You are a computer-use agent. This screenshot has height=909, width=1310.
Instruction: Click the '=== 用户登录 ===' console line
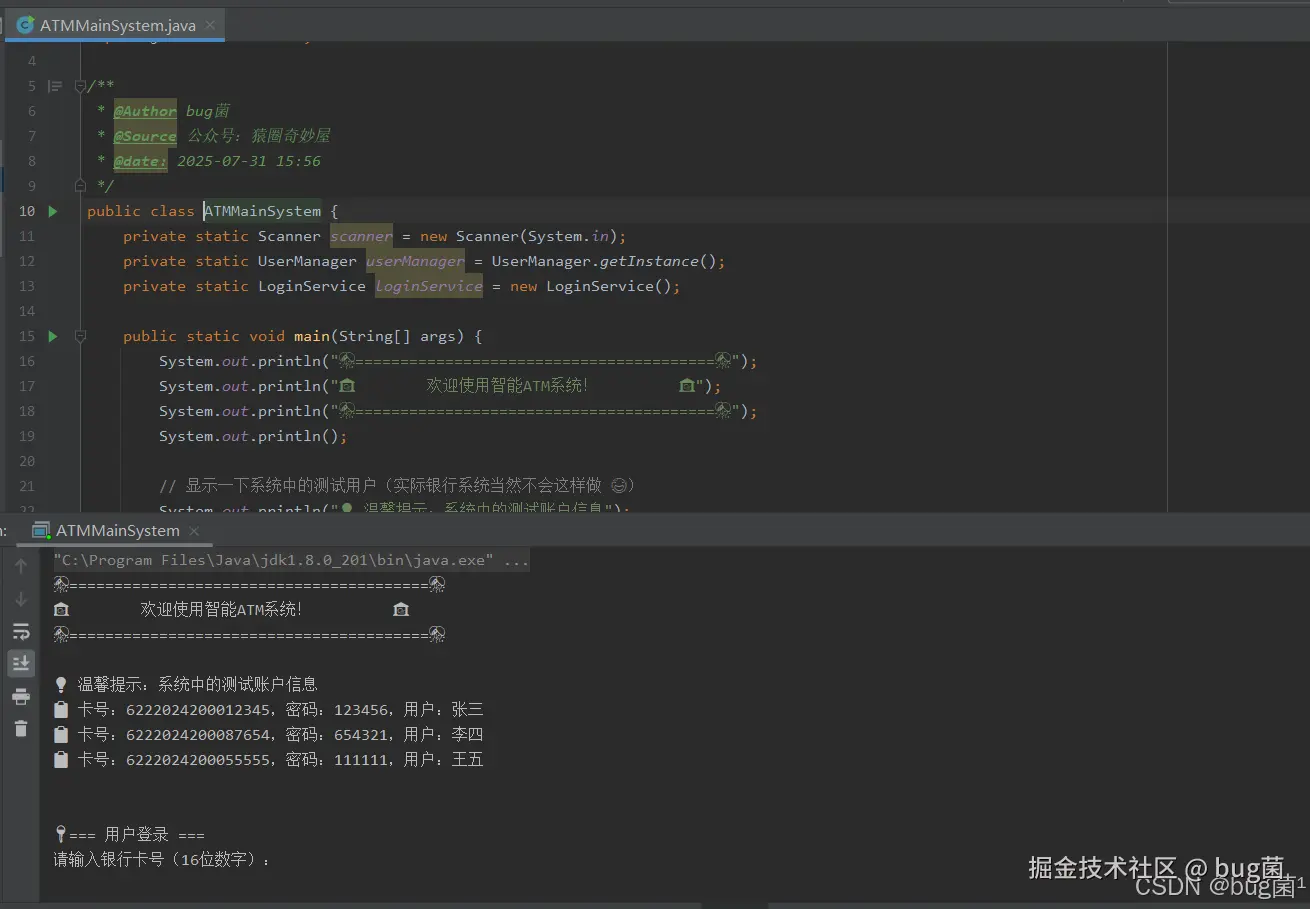[x=136, y=834]
